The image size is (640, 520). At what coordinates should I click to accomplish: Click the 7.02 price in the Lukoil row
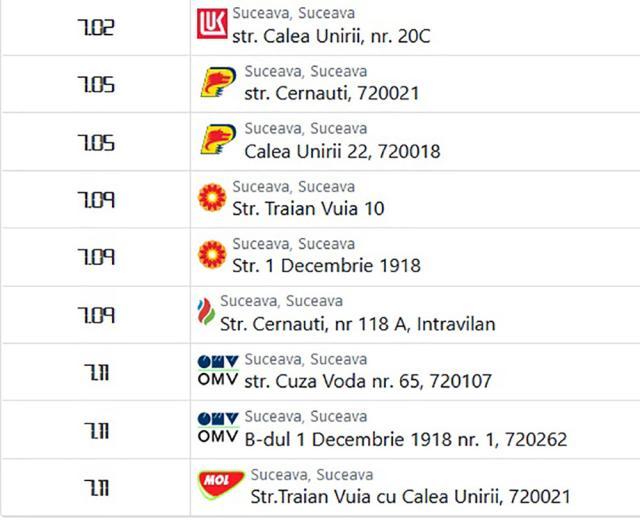(96, 28)
